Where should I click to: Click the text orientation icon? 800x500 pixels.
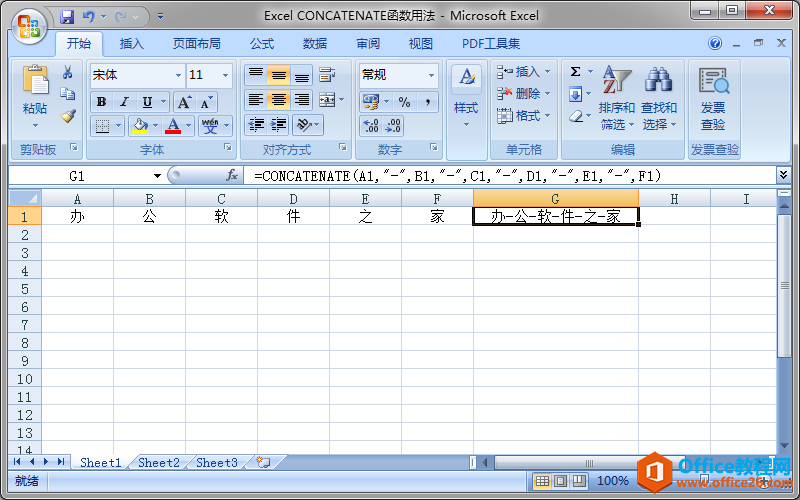click(x=304, y=125)
